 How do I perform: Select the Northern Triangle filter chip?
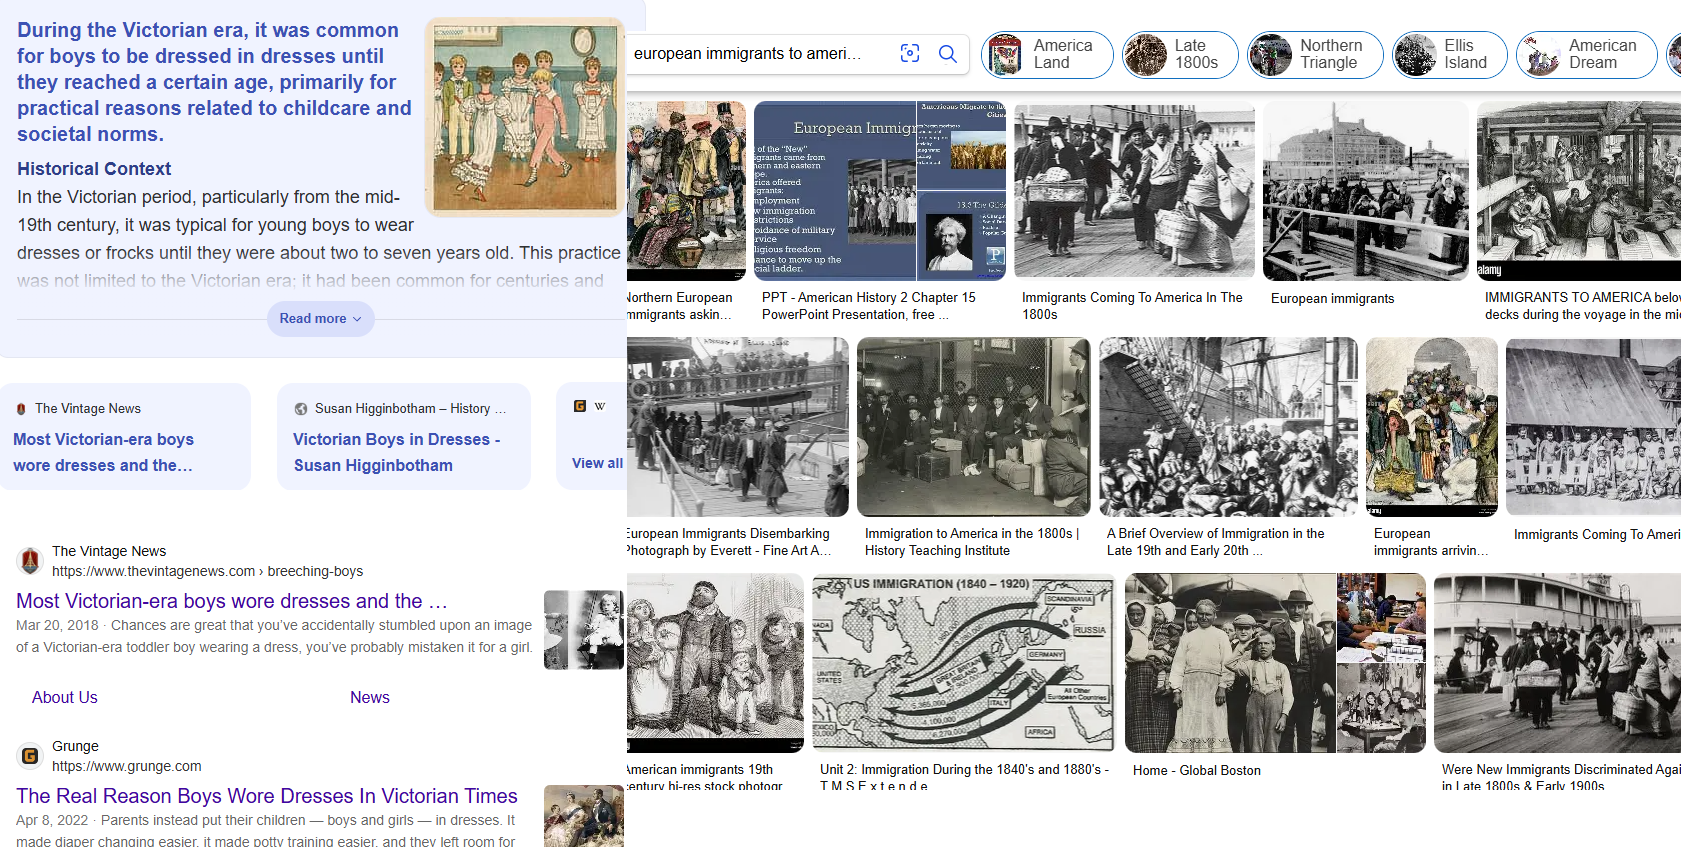click(1315, 54)
